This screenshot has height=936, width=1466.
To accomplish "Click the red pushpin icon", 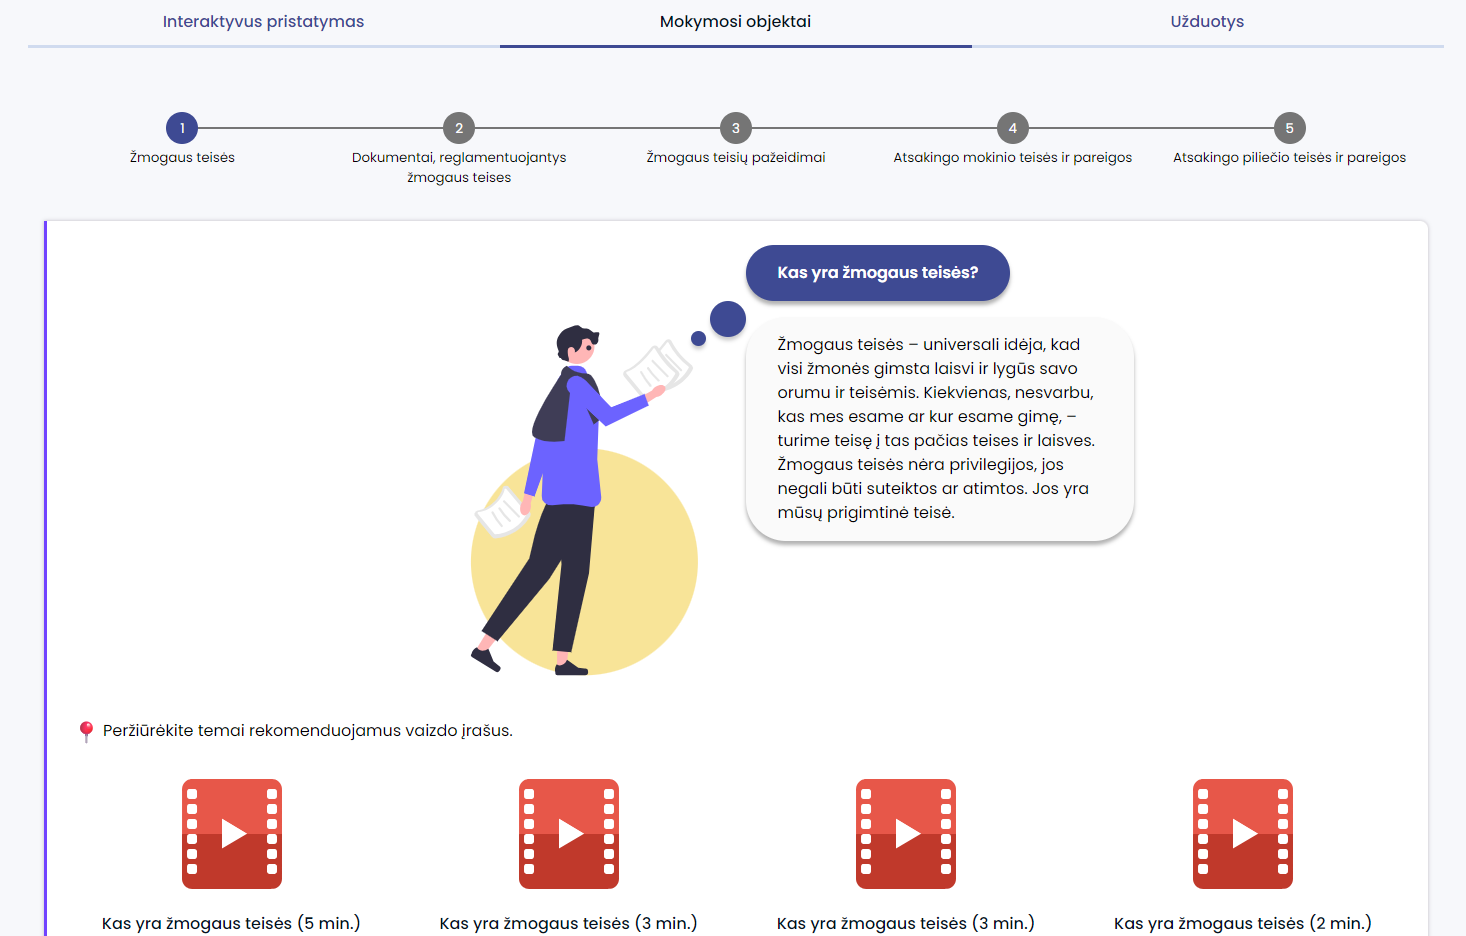I will pyautogui.click(x=86, y=731).
